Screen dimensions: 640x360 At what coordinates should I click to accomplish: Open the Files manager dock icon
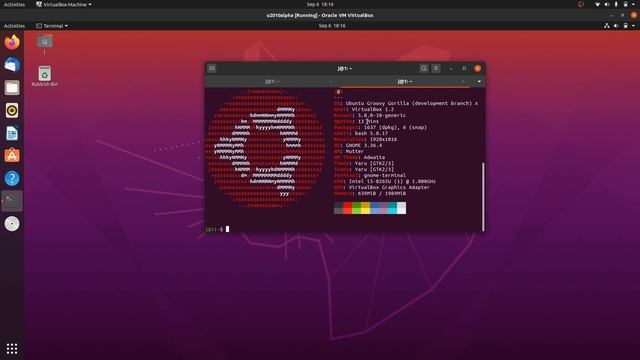[12, 88]
